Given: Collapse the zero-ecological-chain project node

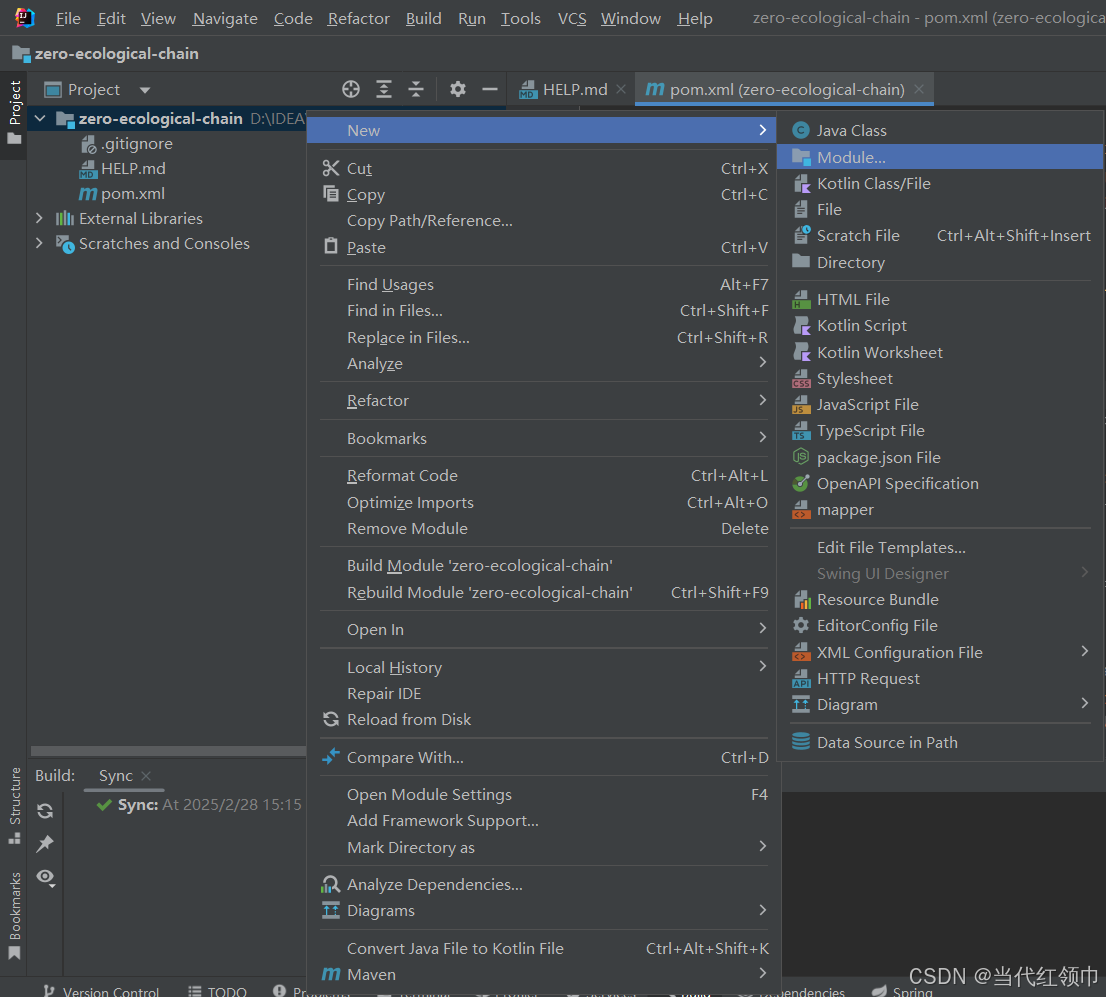Looking at the screenshot, I should [40, 119].
